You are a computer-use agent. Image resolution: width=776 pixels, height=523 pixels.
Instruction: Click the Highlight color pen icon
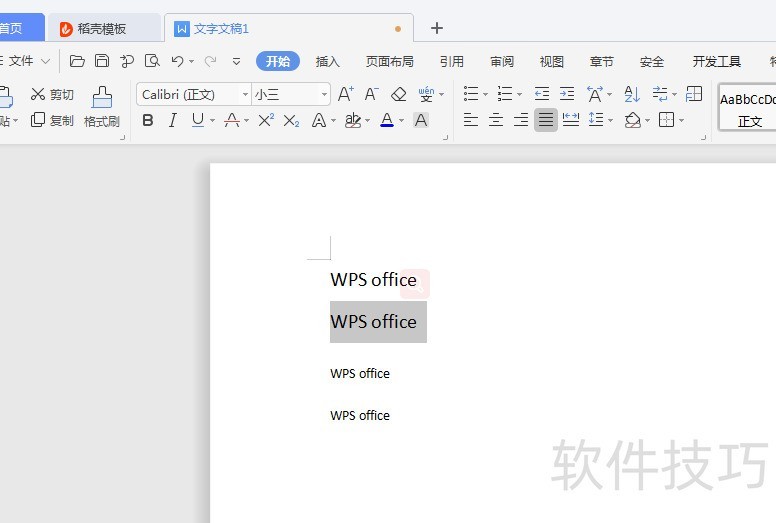point(353,120)
